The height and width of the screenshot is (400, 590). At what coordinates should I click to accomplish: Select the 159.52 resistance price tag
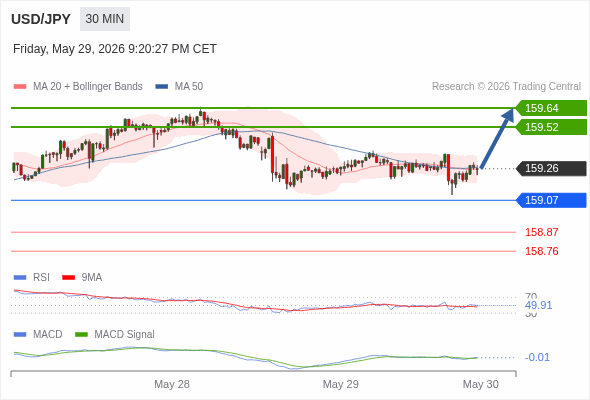tap(551, 127)
